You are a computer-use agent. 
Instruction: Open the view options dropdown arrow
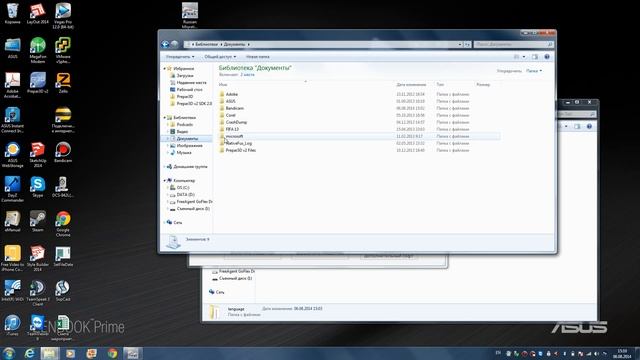pyautogui.click(x=524, y=57)
